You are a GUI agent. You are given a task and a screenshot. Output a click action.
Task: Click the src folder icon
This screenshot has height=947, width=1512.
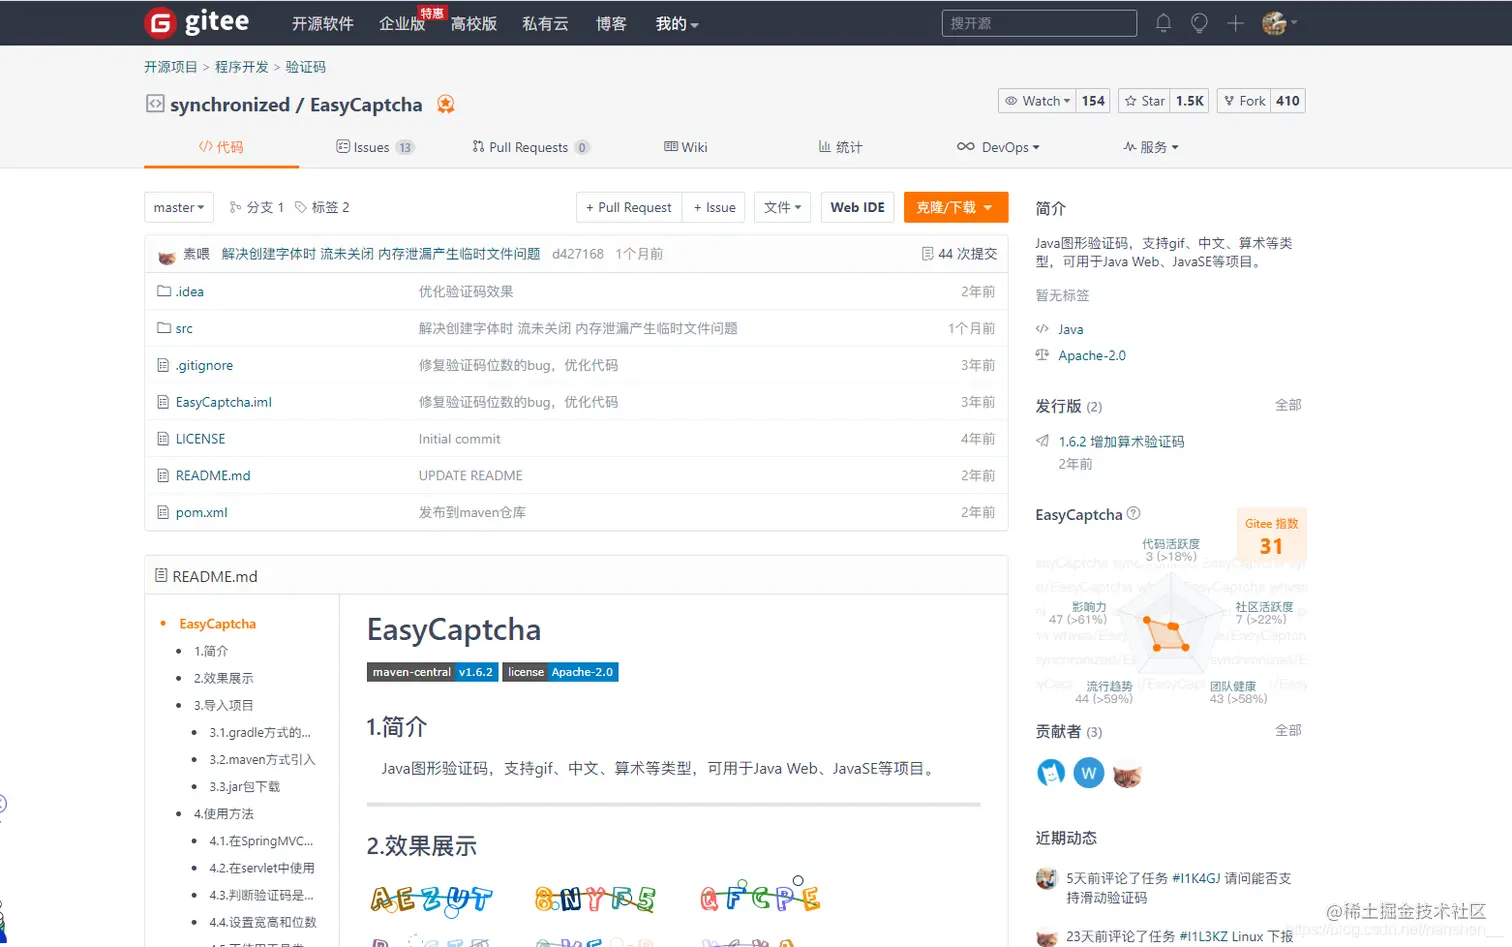(x=164, y=328)
